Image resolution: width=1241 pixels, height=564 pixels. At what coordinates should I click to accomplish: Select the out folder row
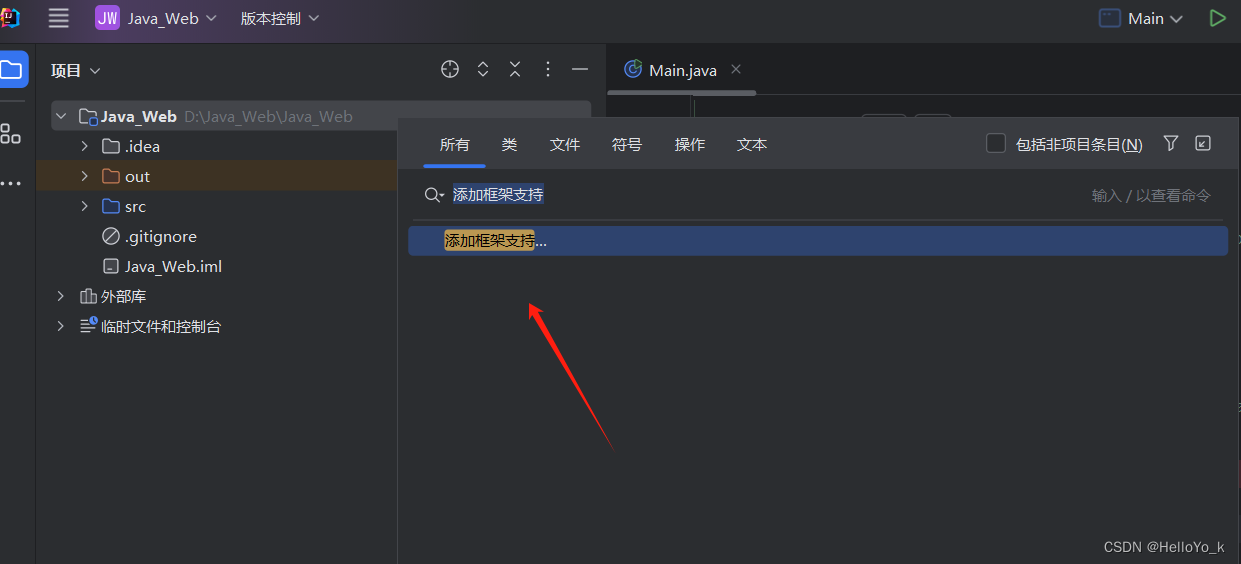(x=217, y=176)
